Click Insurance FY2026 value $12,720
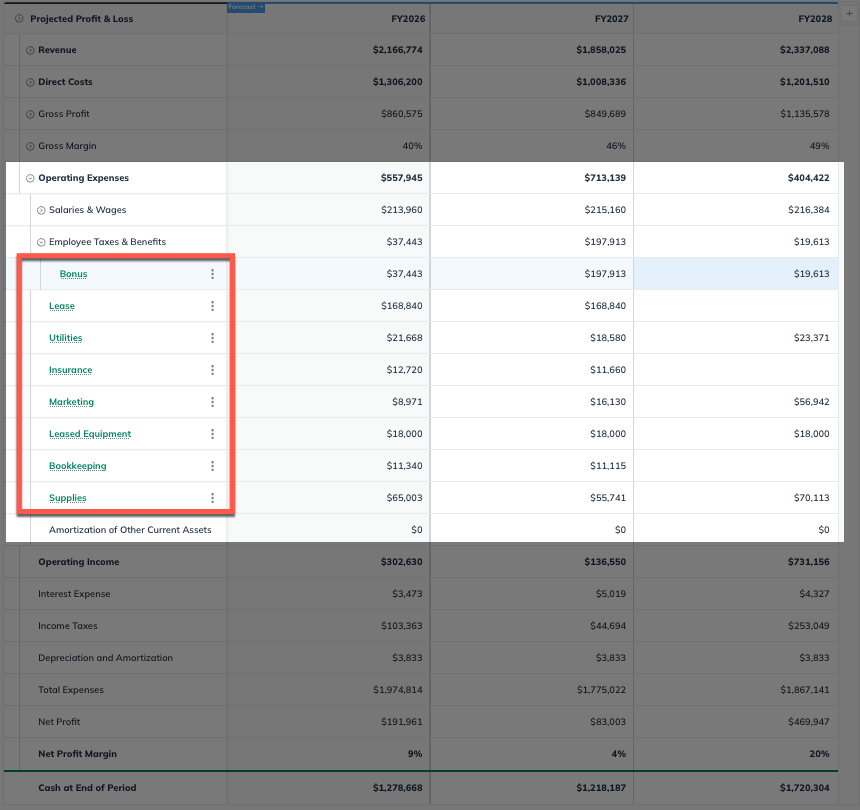 pos(404,370)
